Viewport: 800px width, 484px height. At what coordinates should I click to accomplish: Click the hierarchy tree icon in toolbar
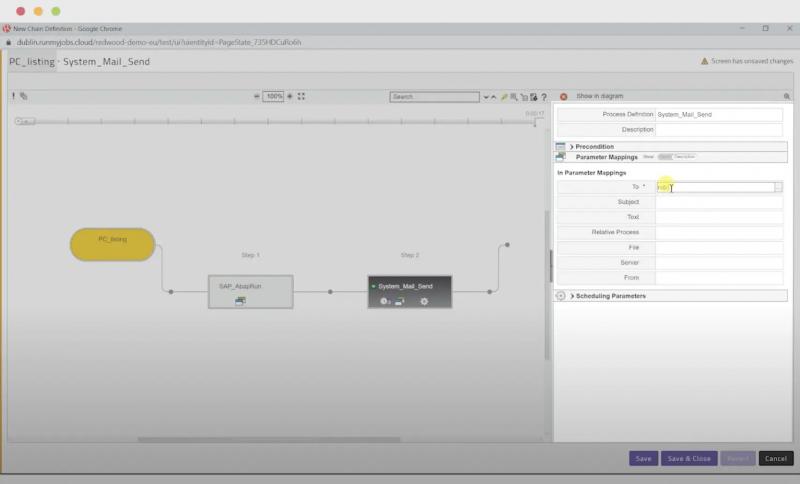523,97
